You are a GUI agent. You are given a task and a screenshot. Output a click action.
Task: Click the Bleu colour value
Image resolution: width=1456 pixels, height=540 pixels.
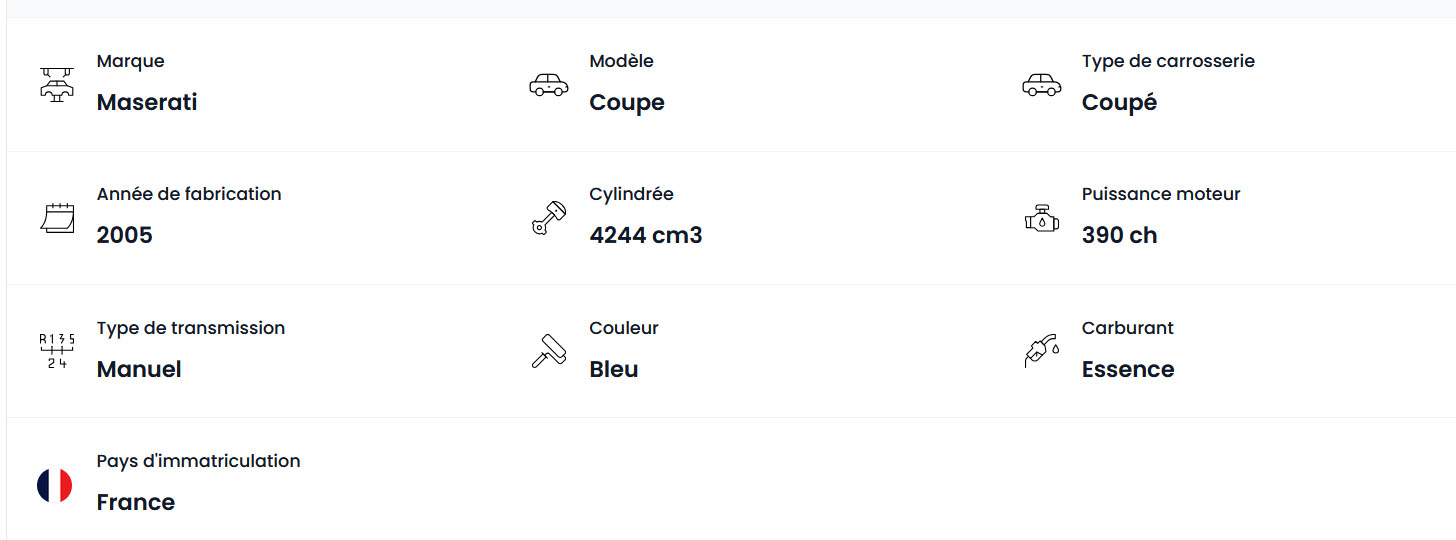[x=614, y=369]
